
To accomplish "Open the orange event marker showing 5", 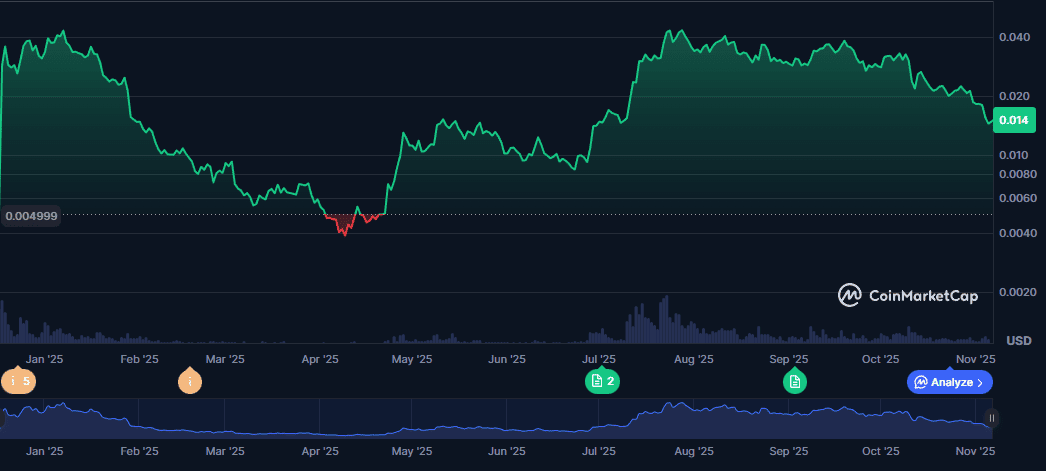I will pyautogui.click(x=17, y=381).
